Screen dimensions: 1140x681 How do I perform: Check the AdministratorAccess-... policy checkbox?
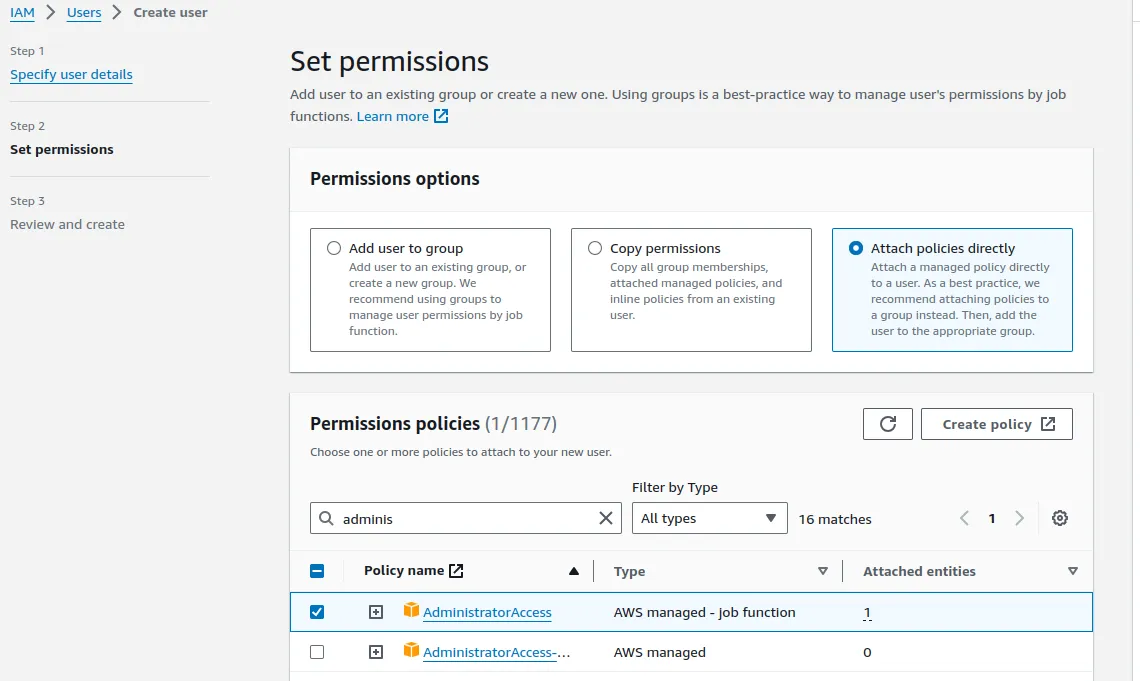317,651
